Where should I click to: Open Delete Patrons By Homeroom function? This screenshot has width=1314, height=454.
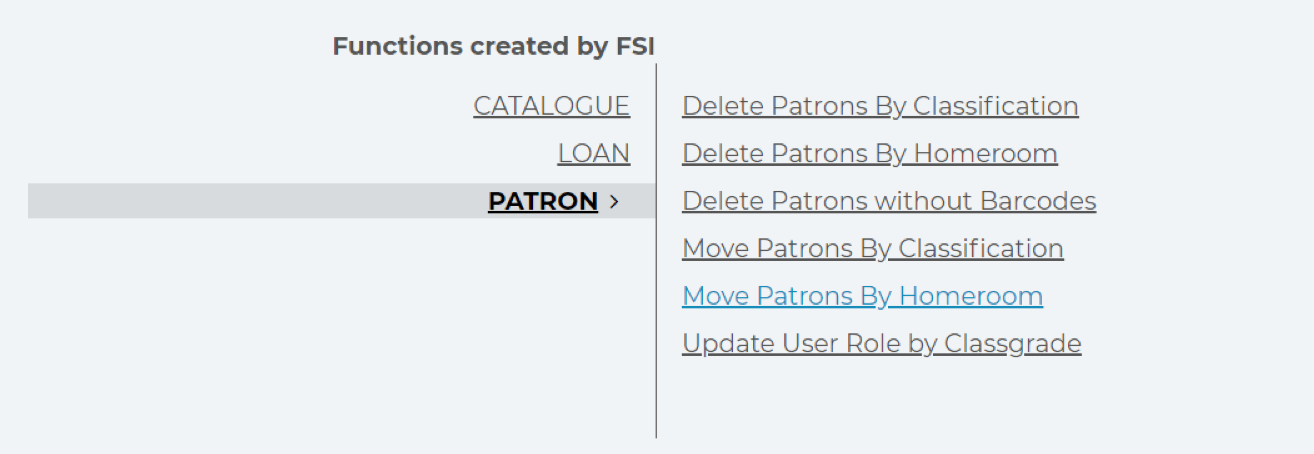(870, 154)
